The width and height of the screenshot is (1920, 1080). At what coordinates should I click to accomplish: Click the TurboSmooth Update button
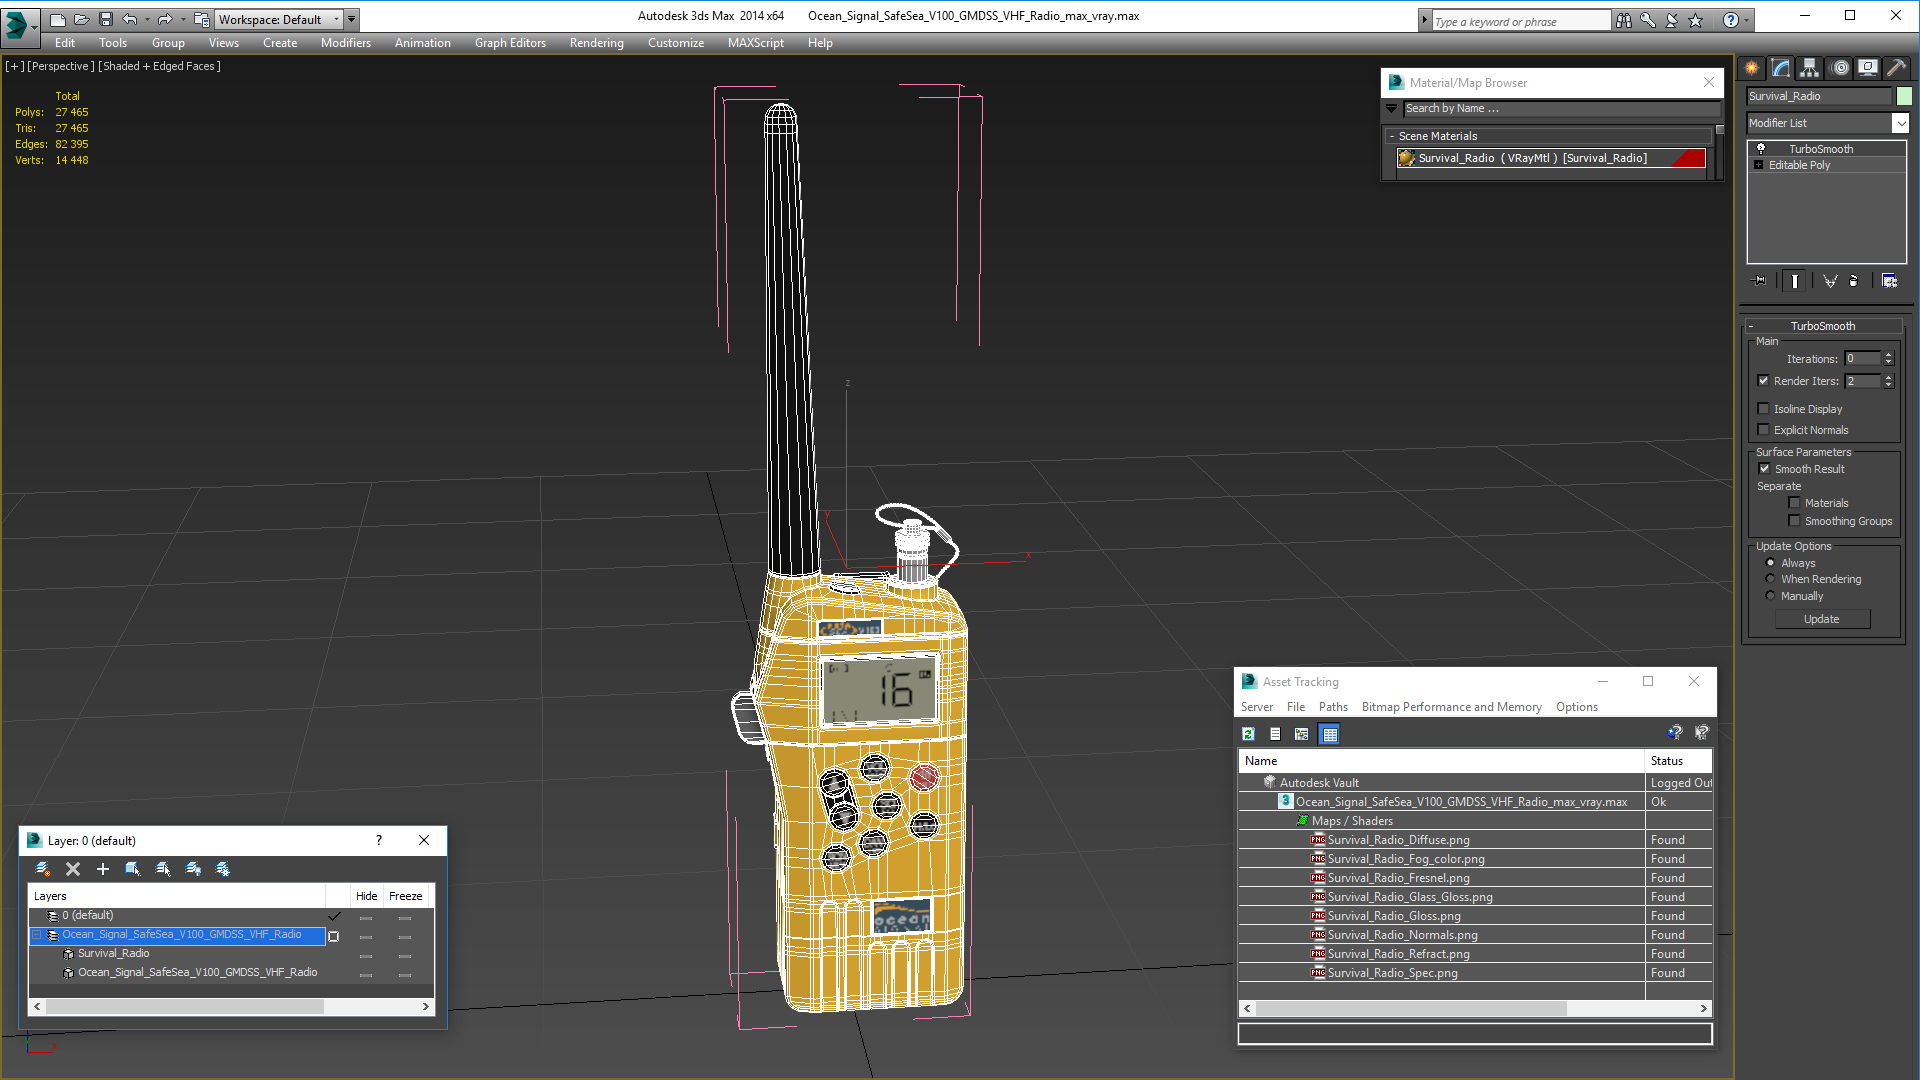click(x=1821, y=619)
